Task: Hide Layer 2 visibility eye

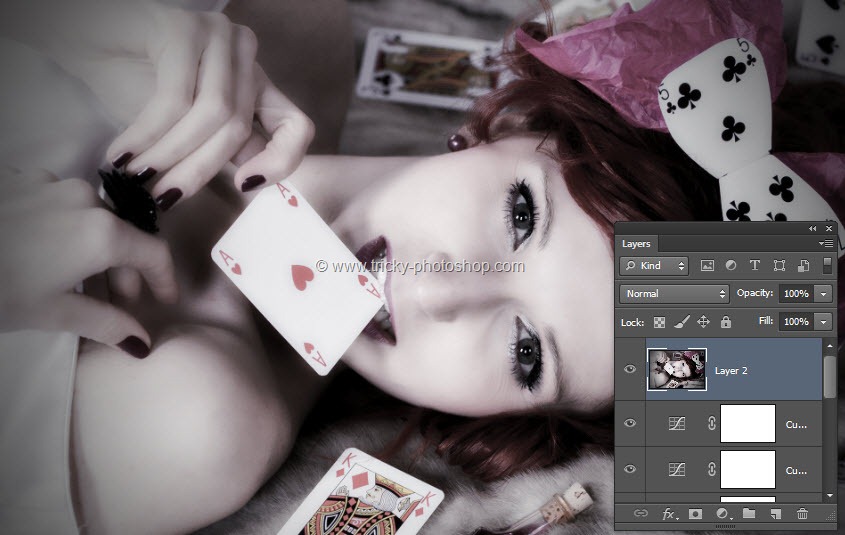Action: pos(630,370)
